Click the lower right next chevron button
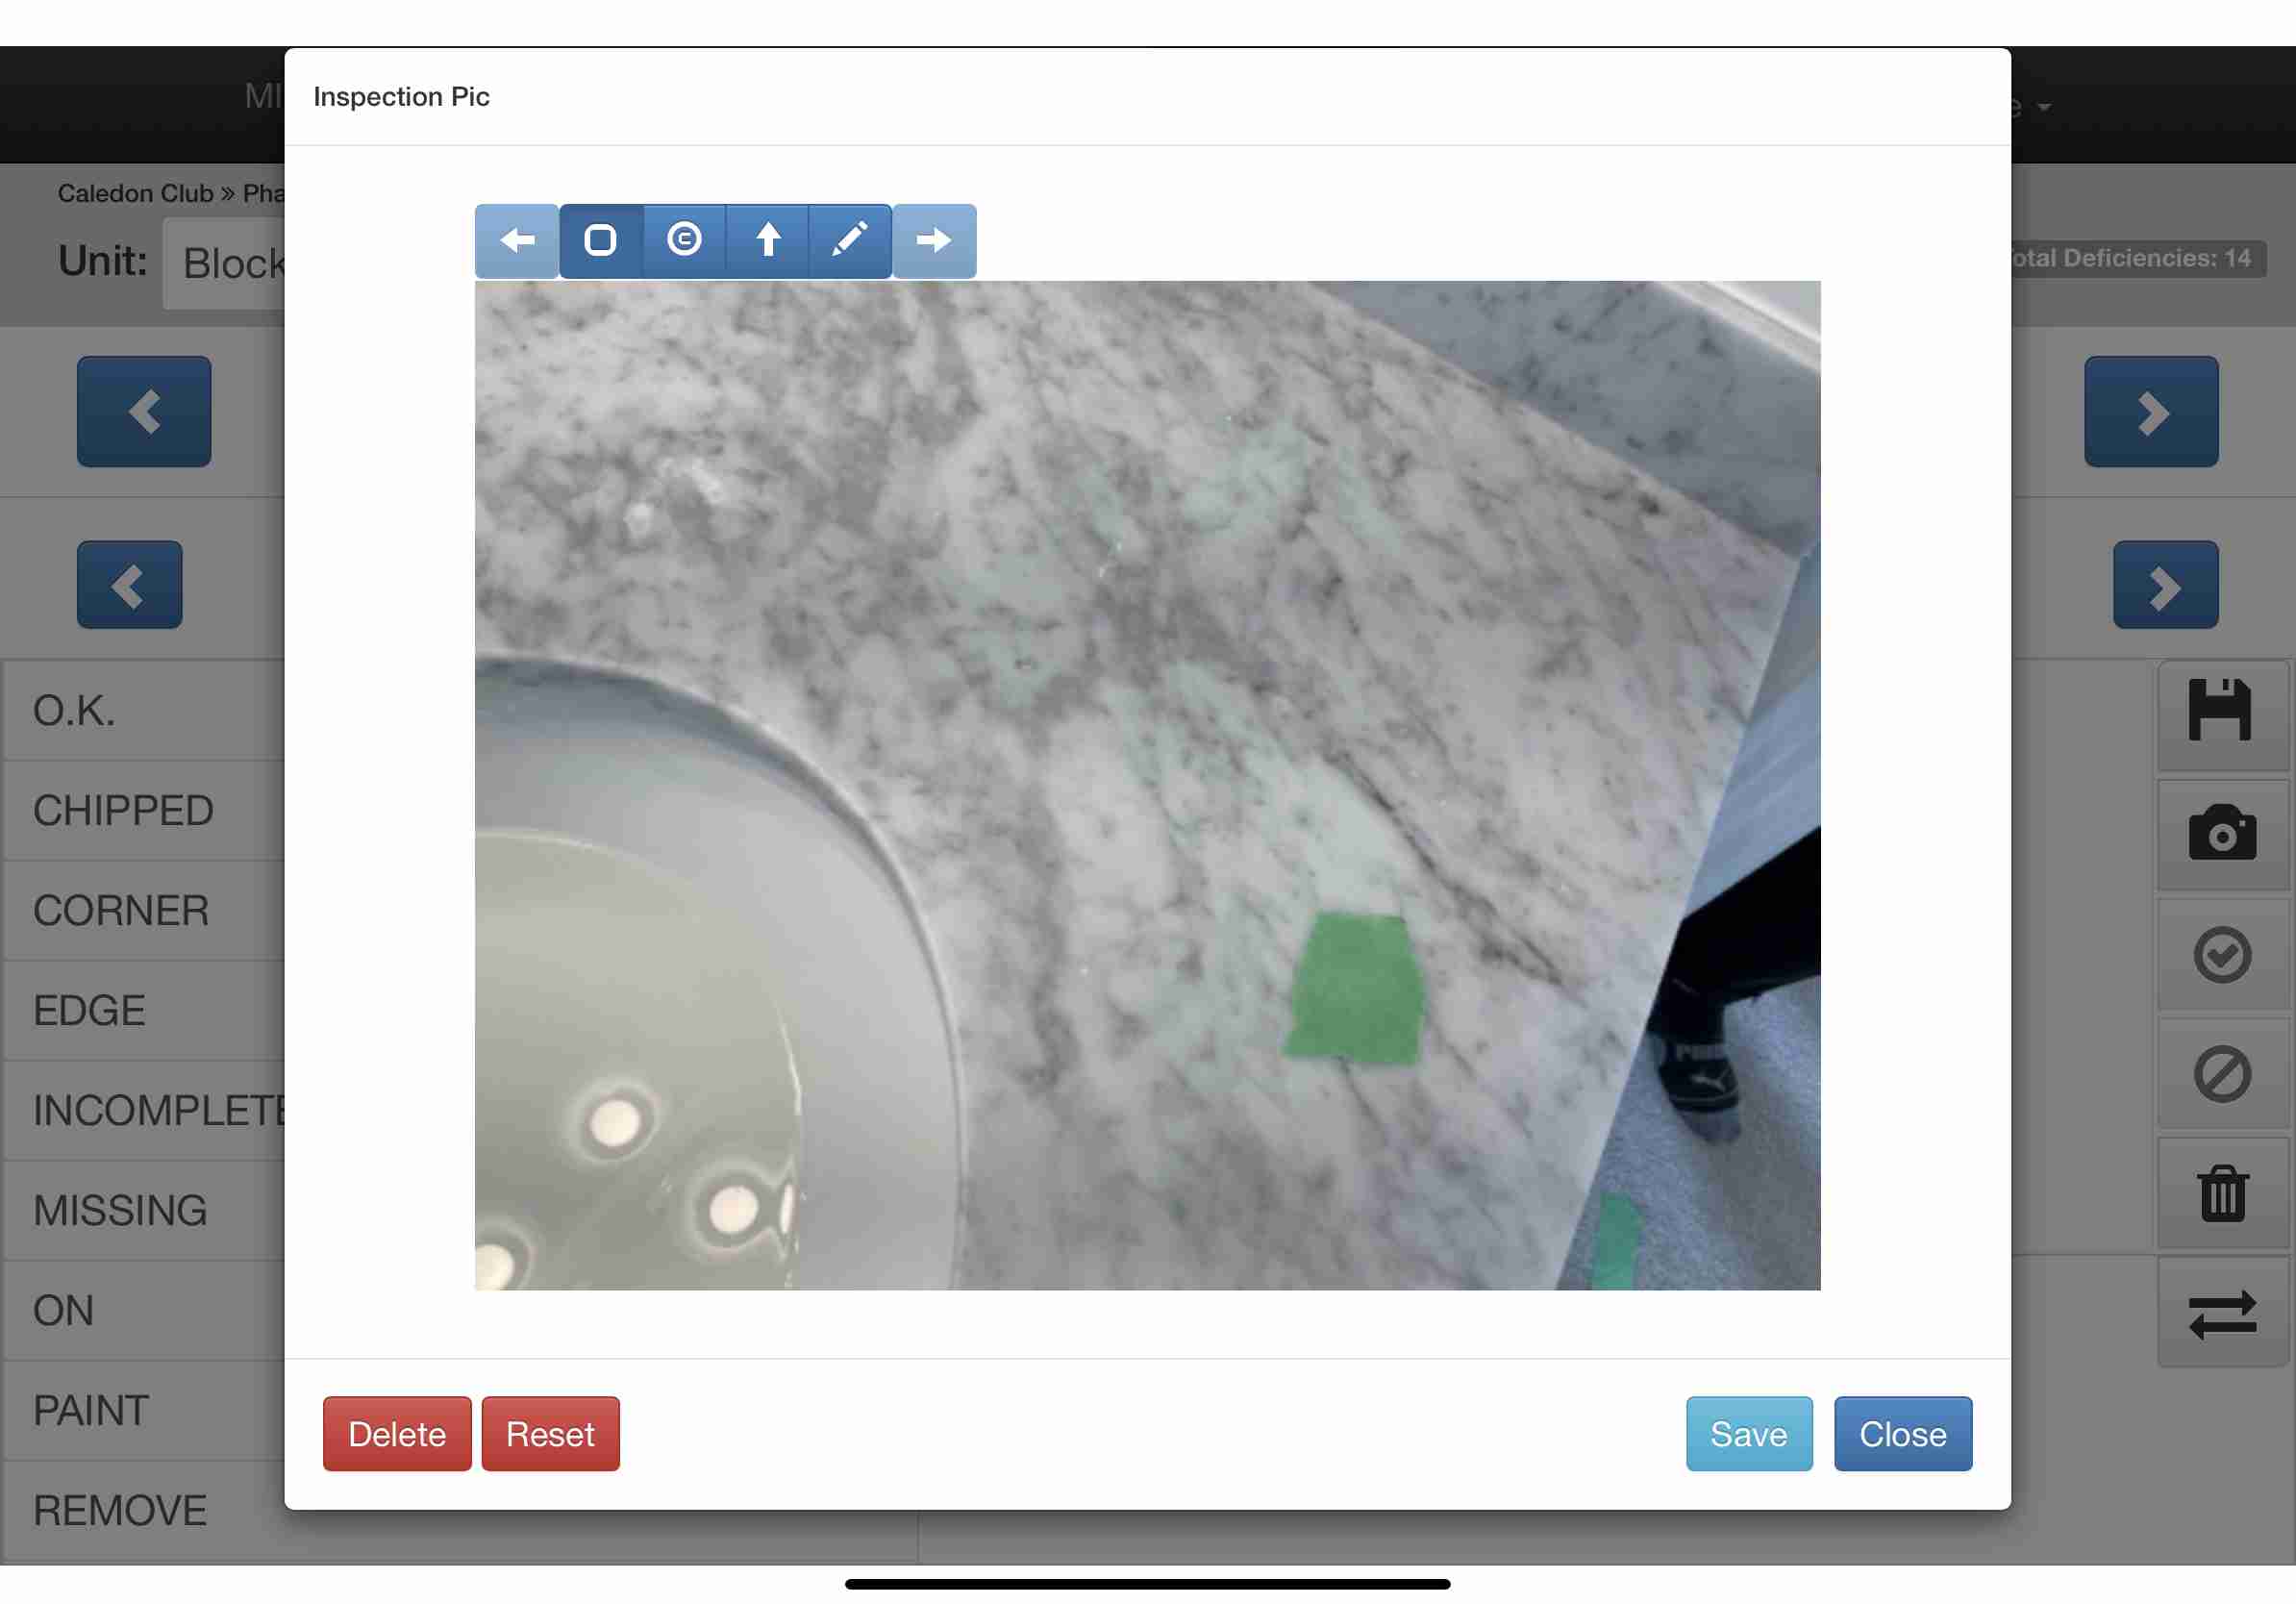The width and height of the screenshot is (2296, 1604). point(2165,585)
